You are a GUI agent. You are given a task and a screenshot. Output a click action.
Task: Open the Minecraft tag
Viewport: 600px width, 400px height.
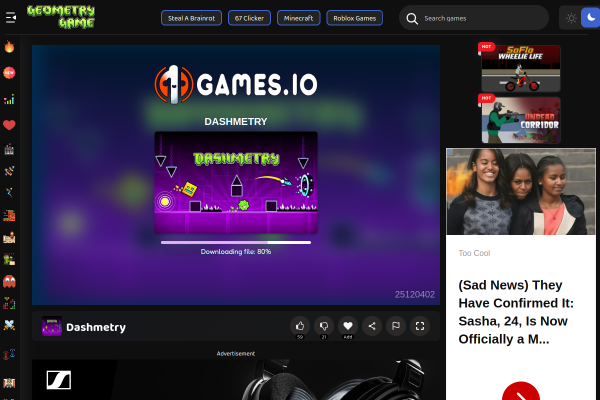pos(298,18)
